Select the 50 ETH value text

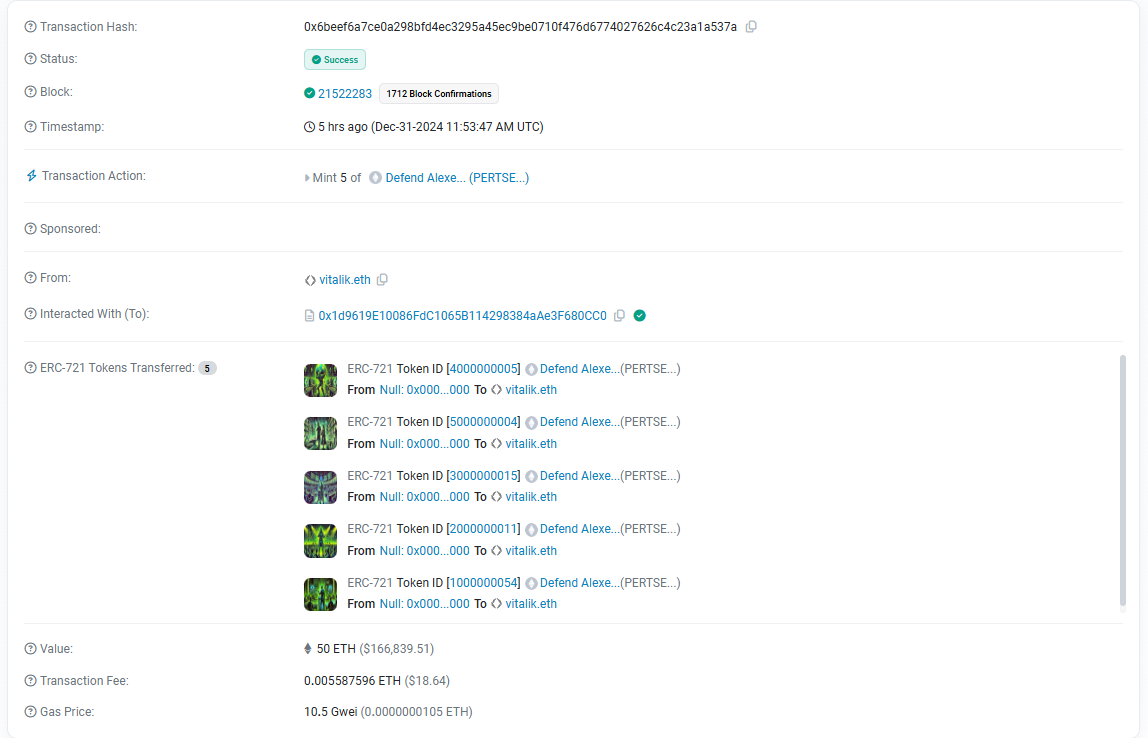336,649
